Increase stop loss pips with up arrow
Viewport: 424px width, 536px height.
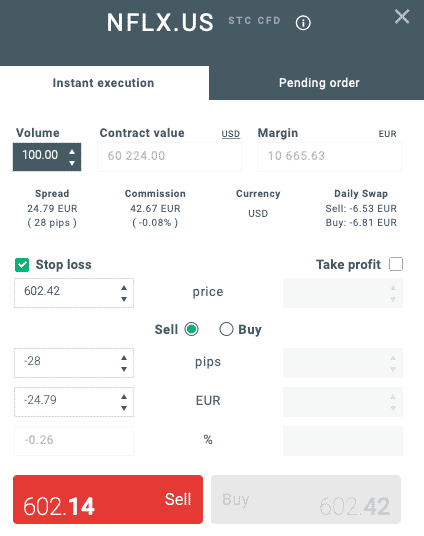pyautogui.click(x=124, y=358)
